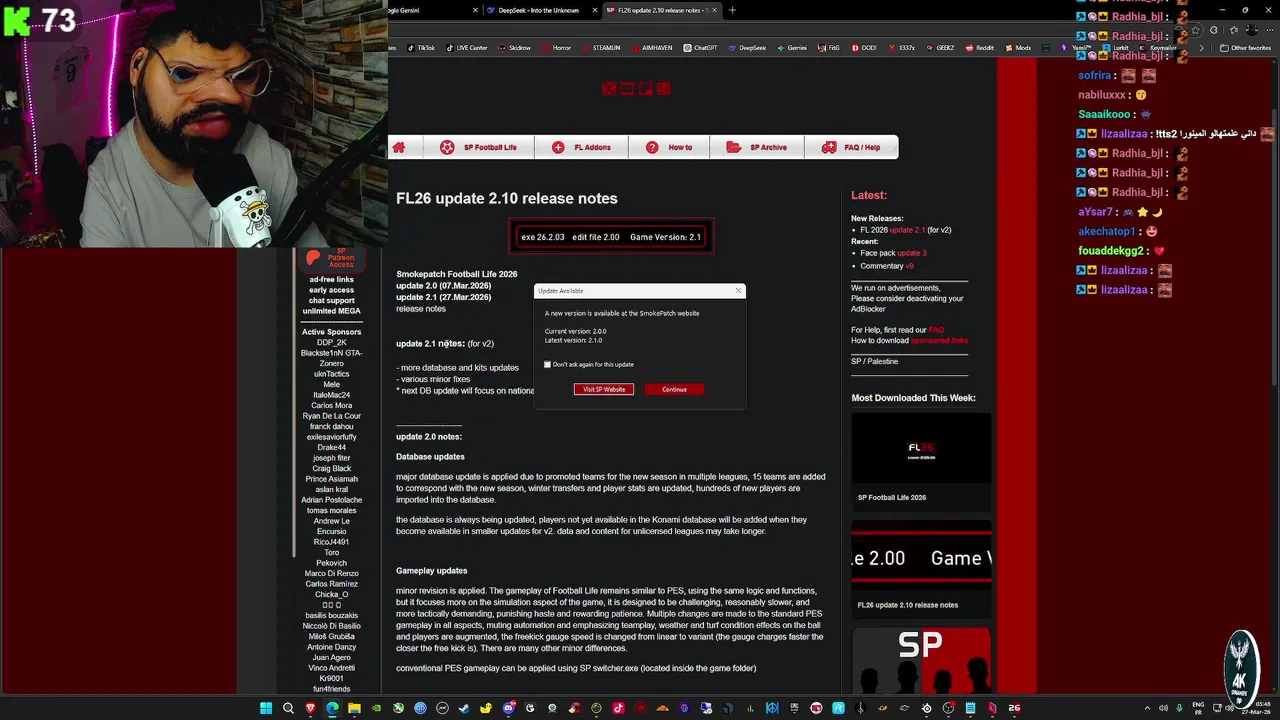Click sponsor name DDP_2K
Viewport: 1280px width, 720px height.
[x=332, y=342]
